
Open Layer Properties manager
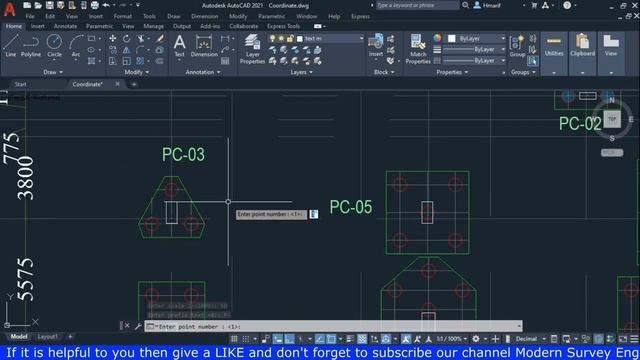point(253,49)
